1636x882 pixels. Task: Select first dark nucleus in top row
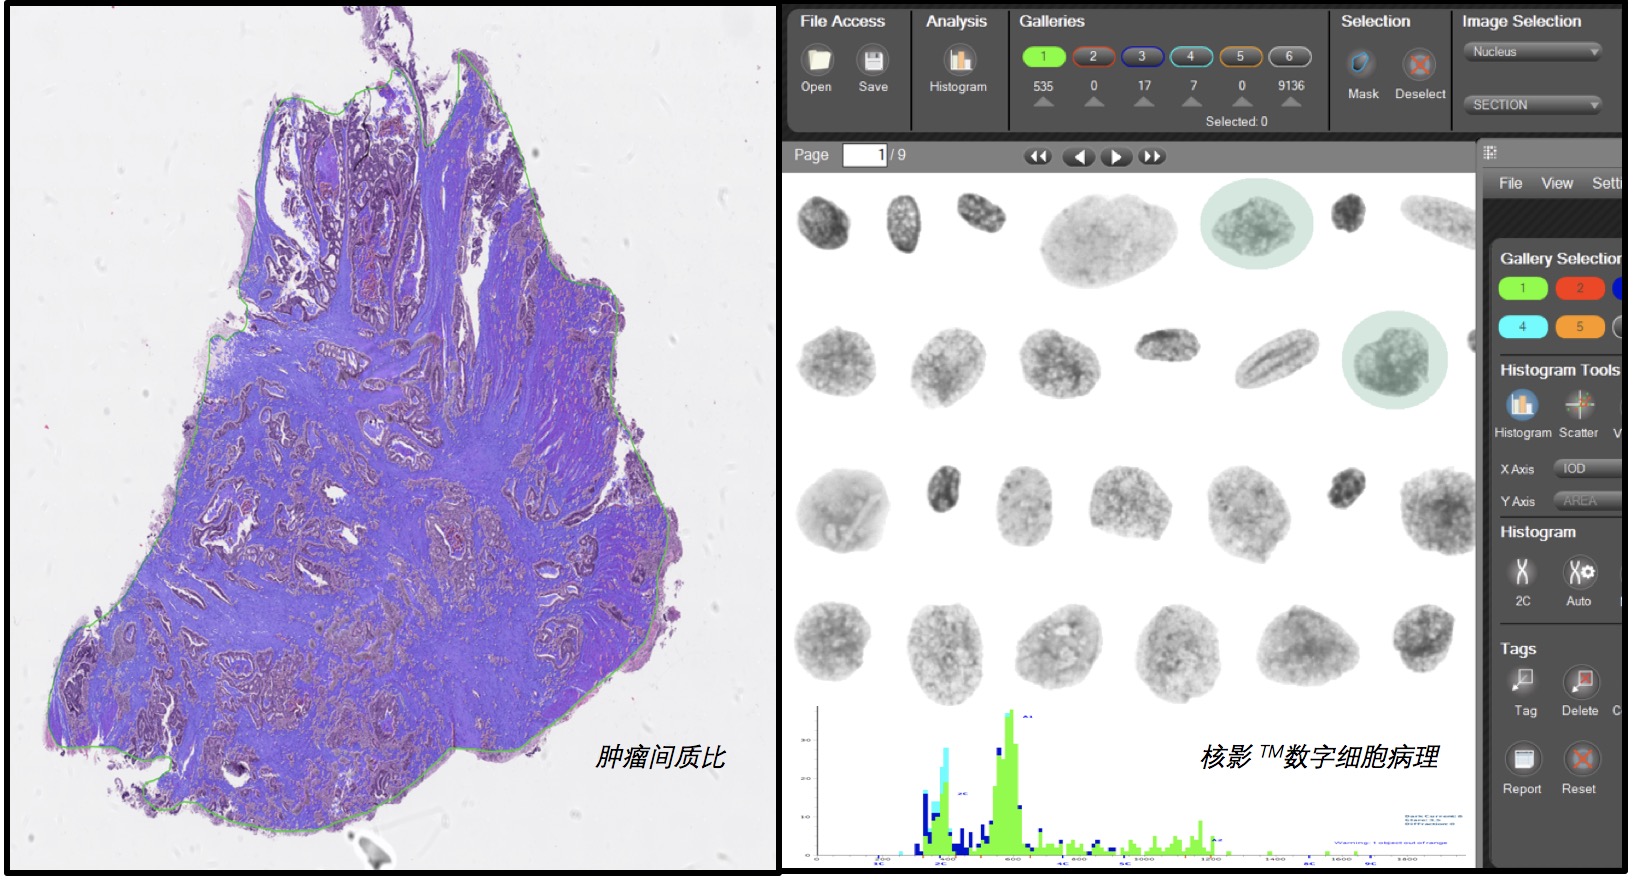pos(823,222)
